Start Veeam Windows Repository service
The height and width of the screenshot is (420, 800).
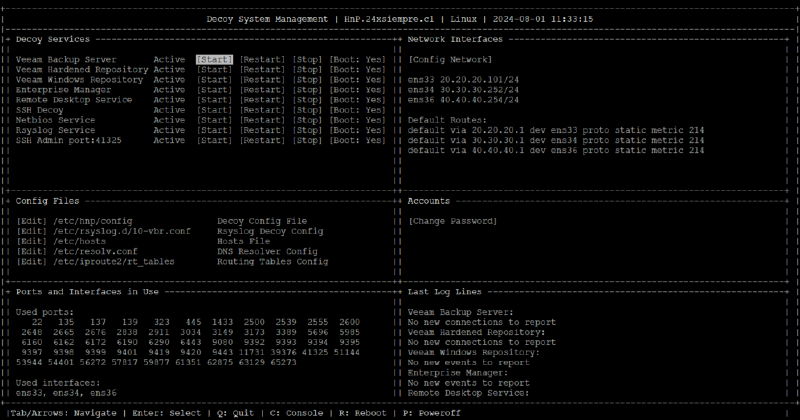click(214, 80)
